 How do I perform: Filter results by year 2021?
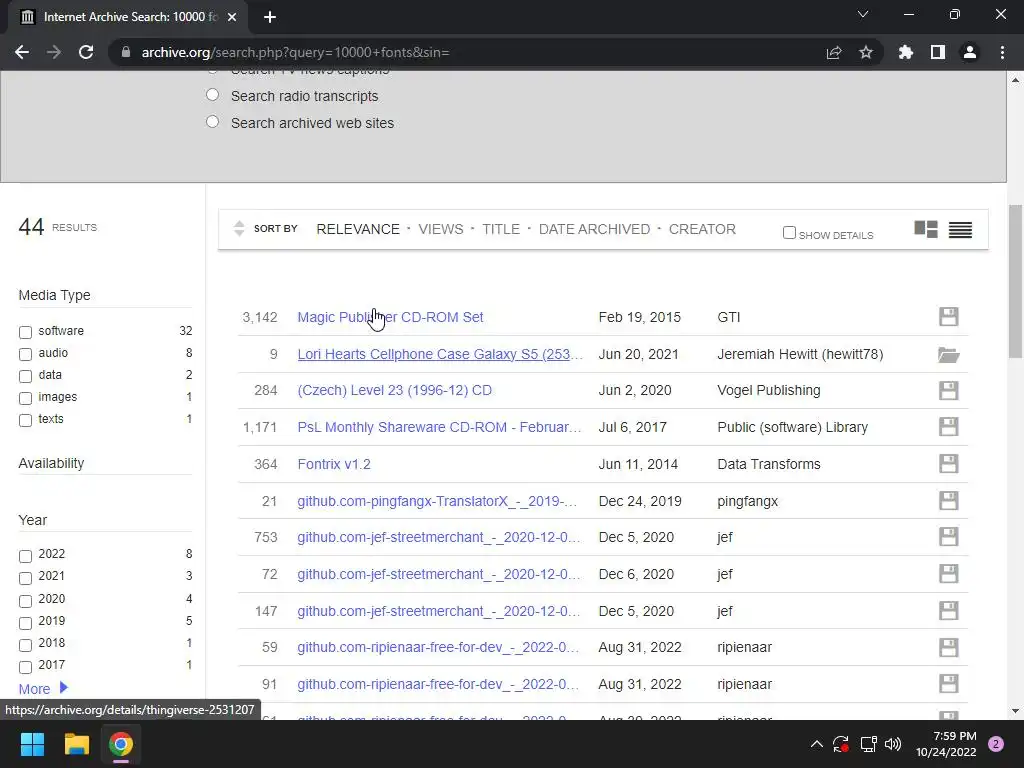point(25,579)
